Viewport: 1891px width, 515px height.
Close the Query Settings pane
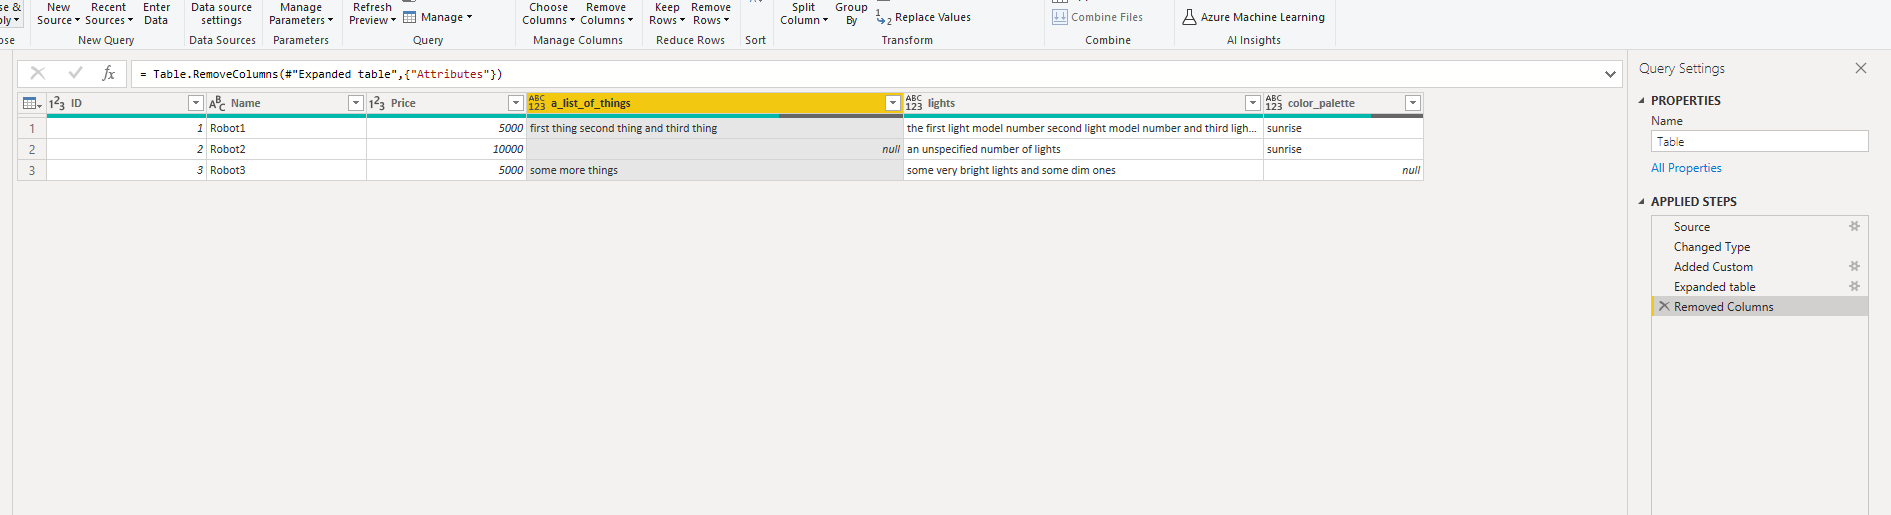pyautogui.click(x=1861, y=68)
